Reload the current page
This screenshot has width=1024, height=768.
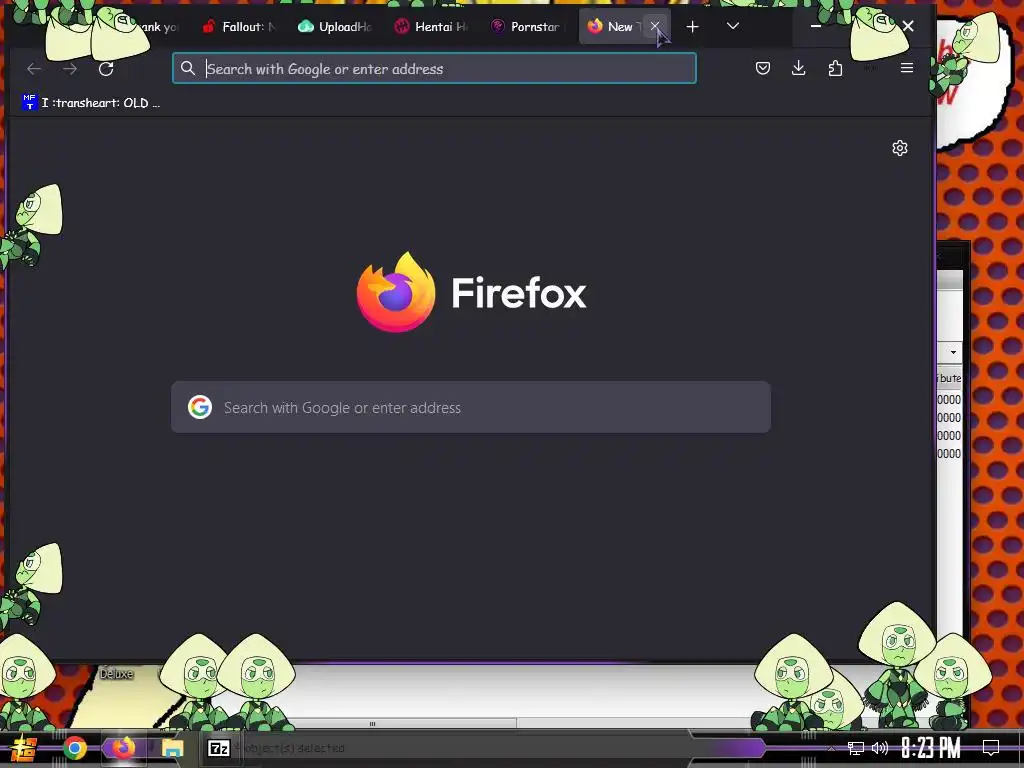pyautogui.click(x=106, y=69)
